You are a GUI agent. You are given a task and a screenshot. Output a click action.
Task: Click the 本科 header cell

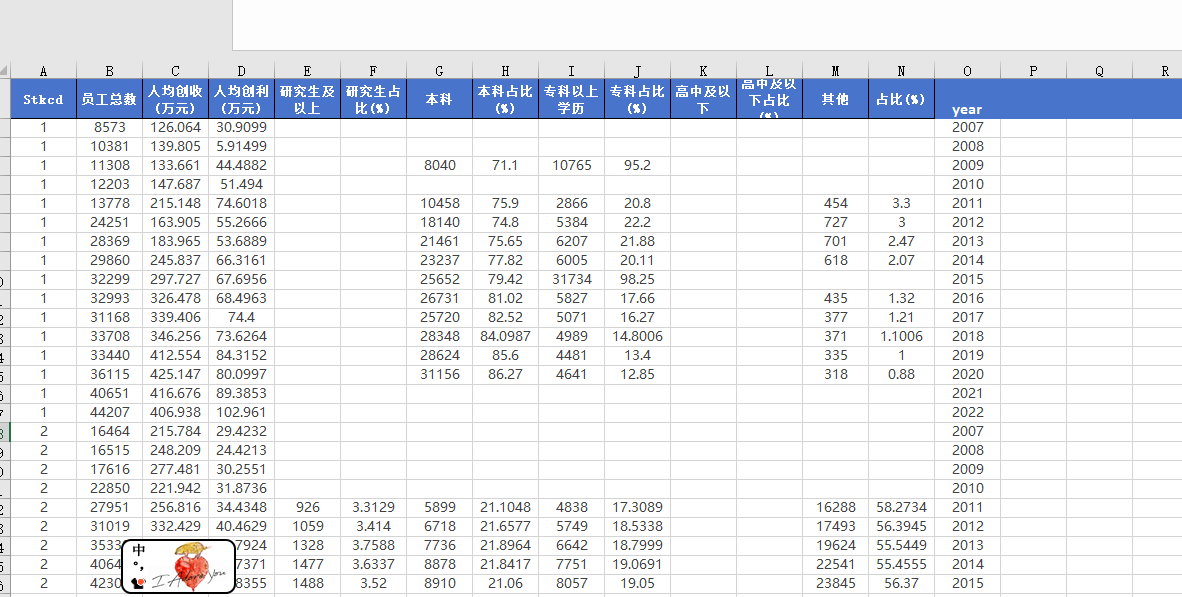pos(439,99)
